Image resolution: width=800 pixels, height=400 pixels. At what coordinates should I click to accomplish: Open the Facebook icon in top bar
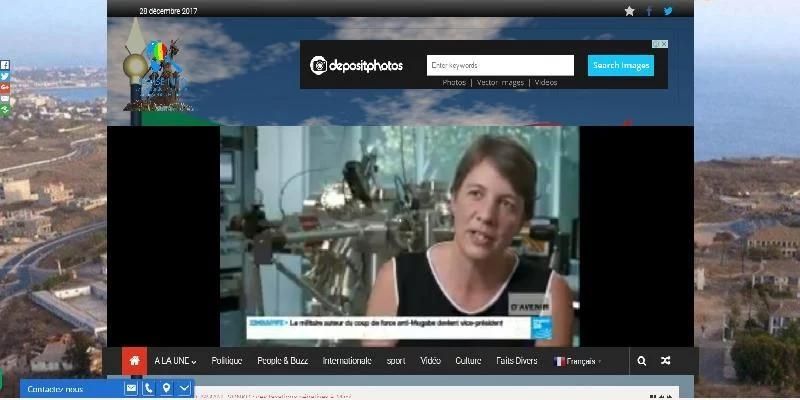(648, 11)
